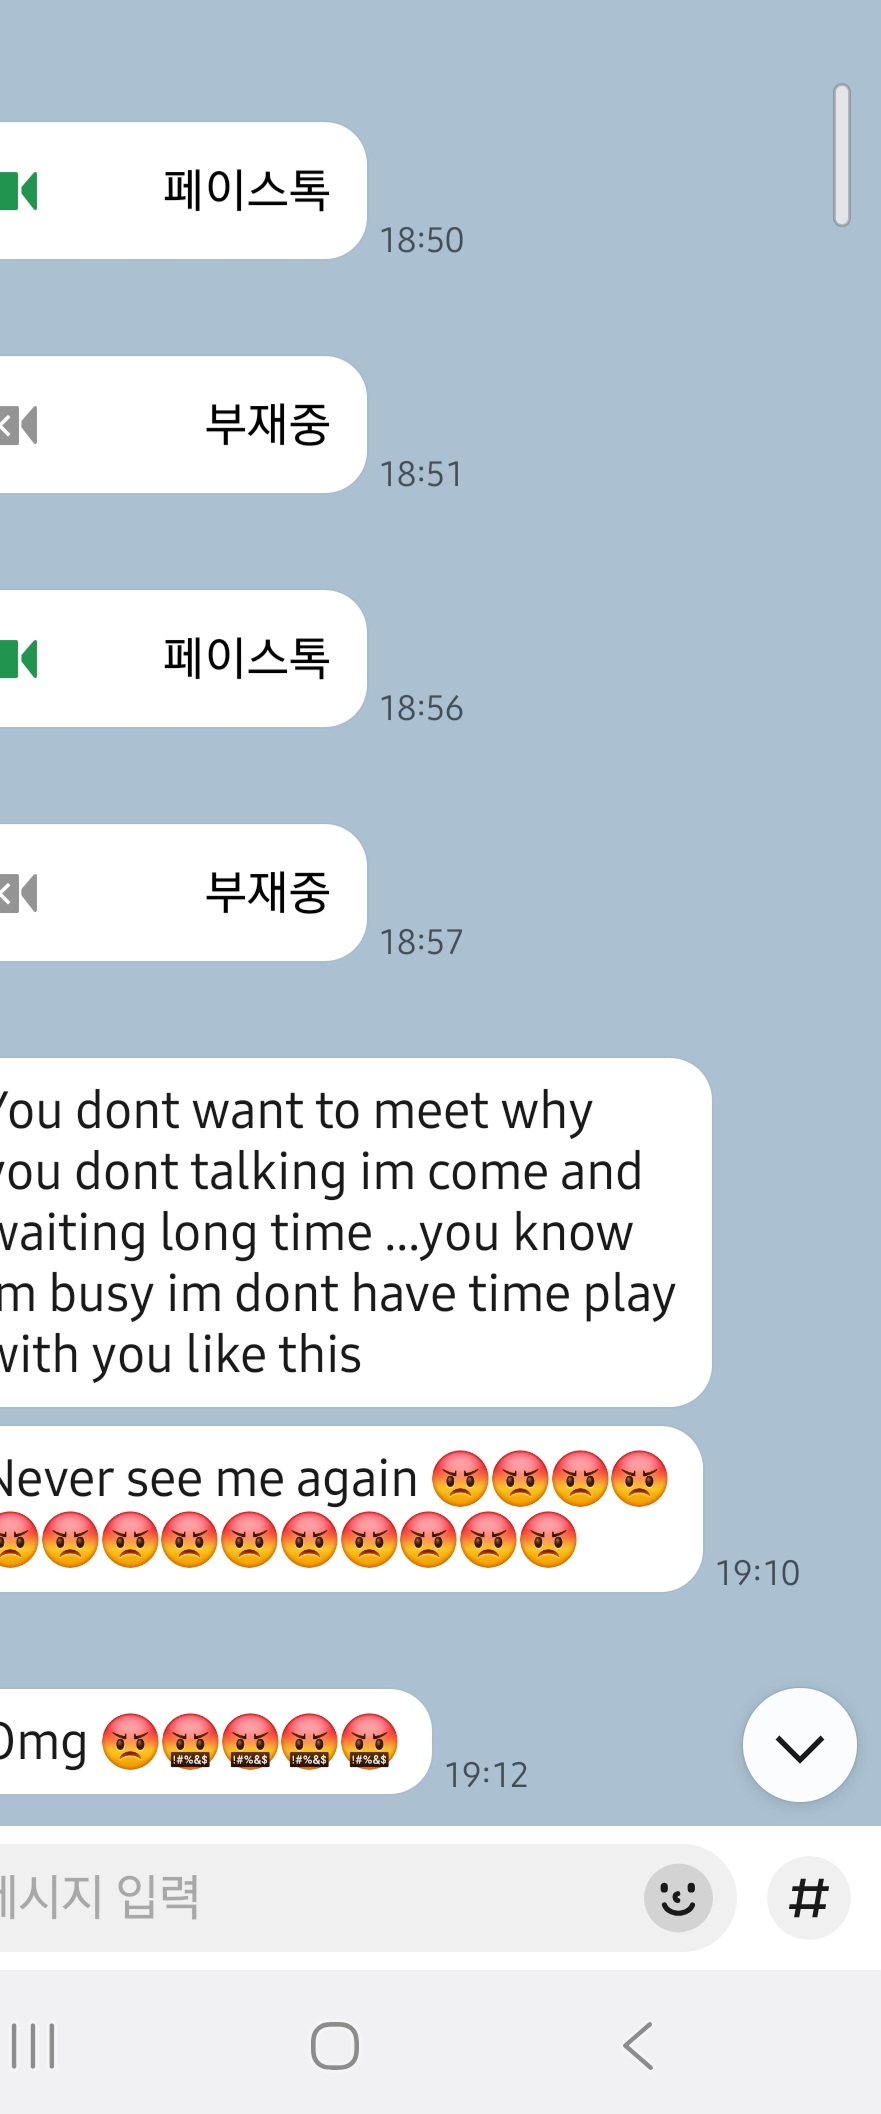This screenshot has height=2114, width=881.
Task: Tap the 19:10 message timestamp
Action: [758, 1573]
